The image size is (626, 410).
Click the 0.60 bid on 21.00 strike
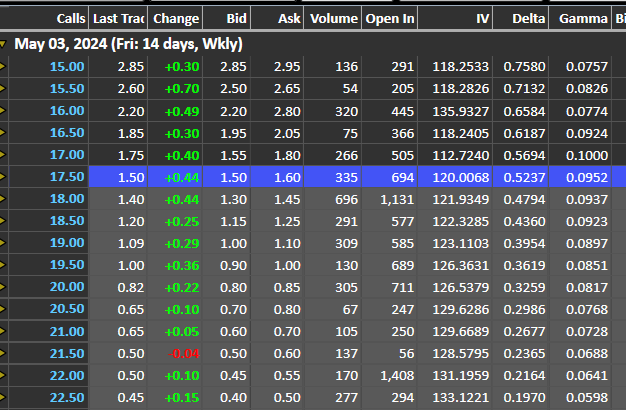coord(233,332)
